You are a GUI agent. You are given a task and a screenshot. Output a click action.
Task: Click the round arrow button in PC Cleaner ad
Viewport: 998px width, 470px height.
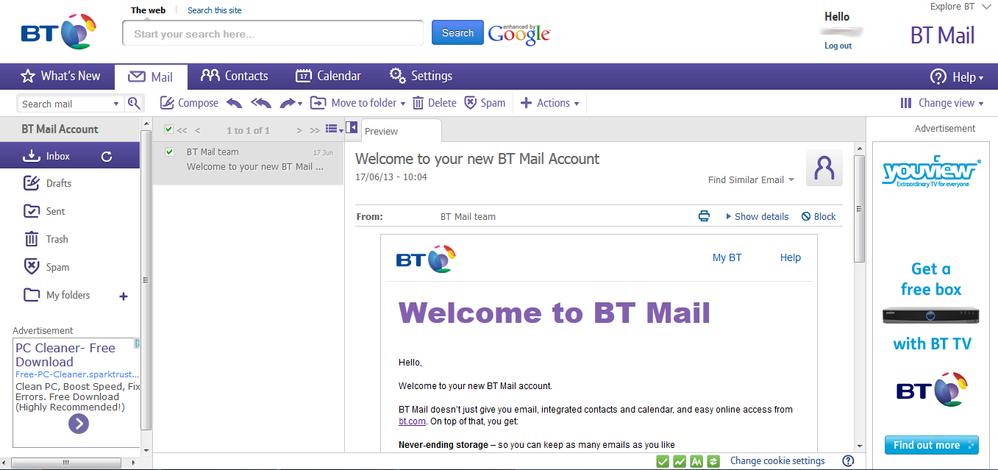click(78, 424)
